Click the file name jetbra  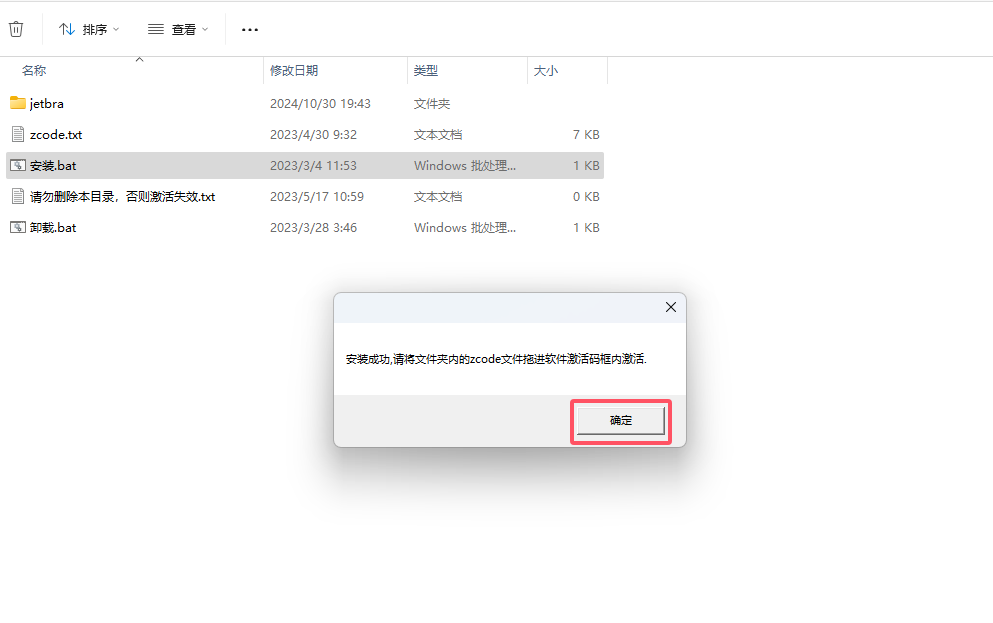tap(46, 103)
